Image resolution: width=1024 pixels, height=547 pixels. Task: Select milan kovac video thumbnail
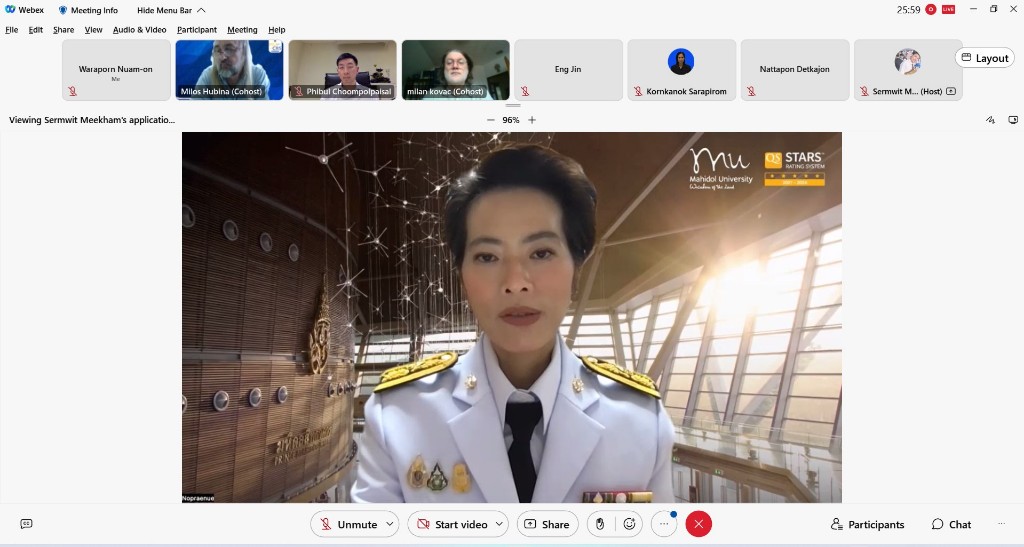tap(455, 70)
